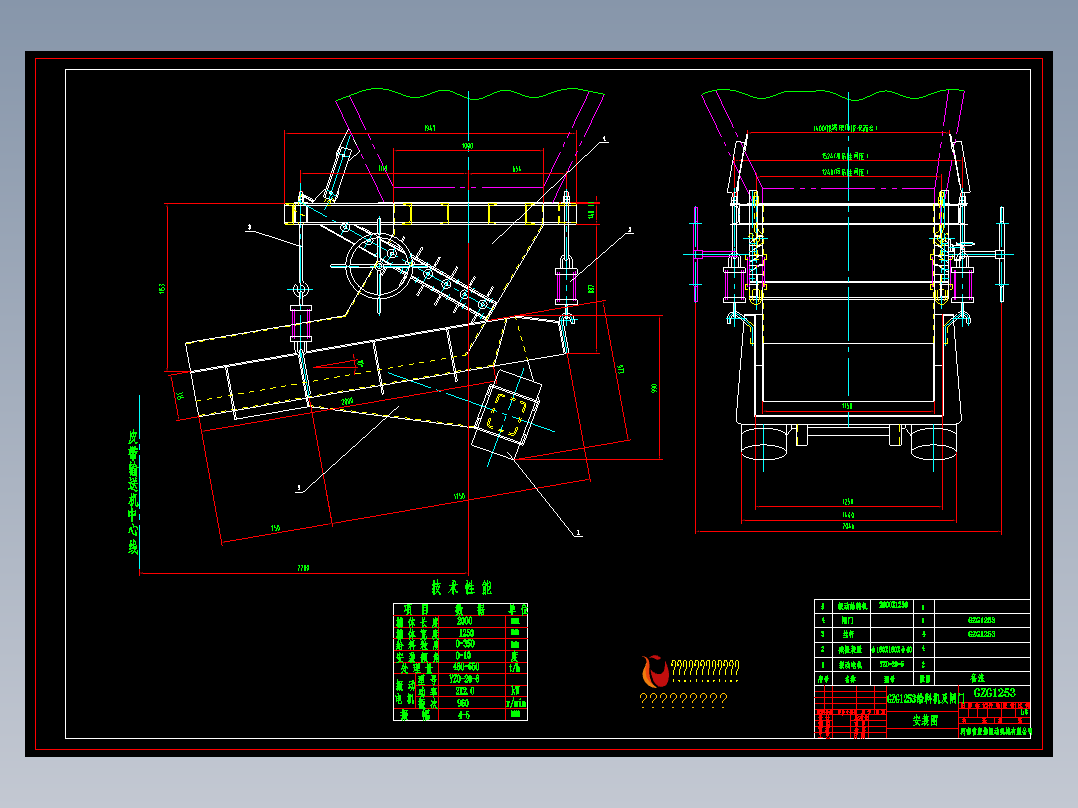Viewport: 1078px width, 808px height.
Task: Select the 0-10 angle value
Action: point(464,656)
